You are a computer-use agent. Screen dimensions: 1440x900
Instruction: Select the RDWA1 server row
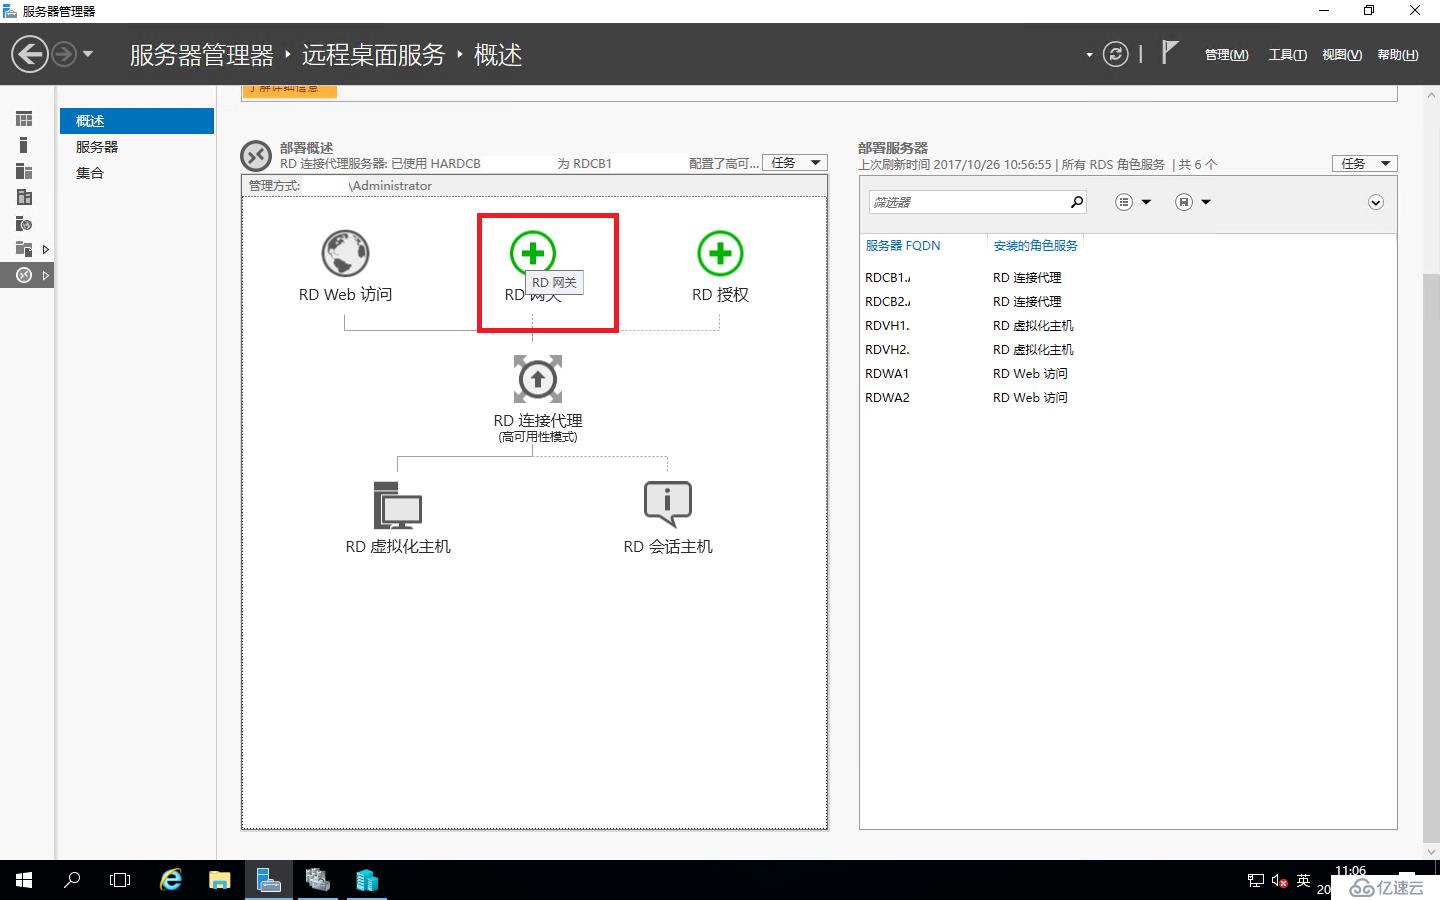pyautogui.click(x=1128, y=373)
